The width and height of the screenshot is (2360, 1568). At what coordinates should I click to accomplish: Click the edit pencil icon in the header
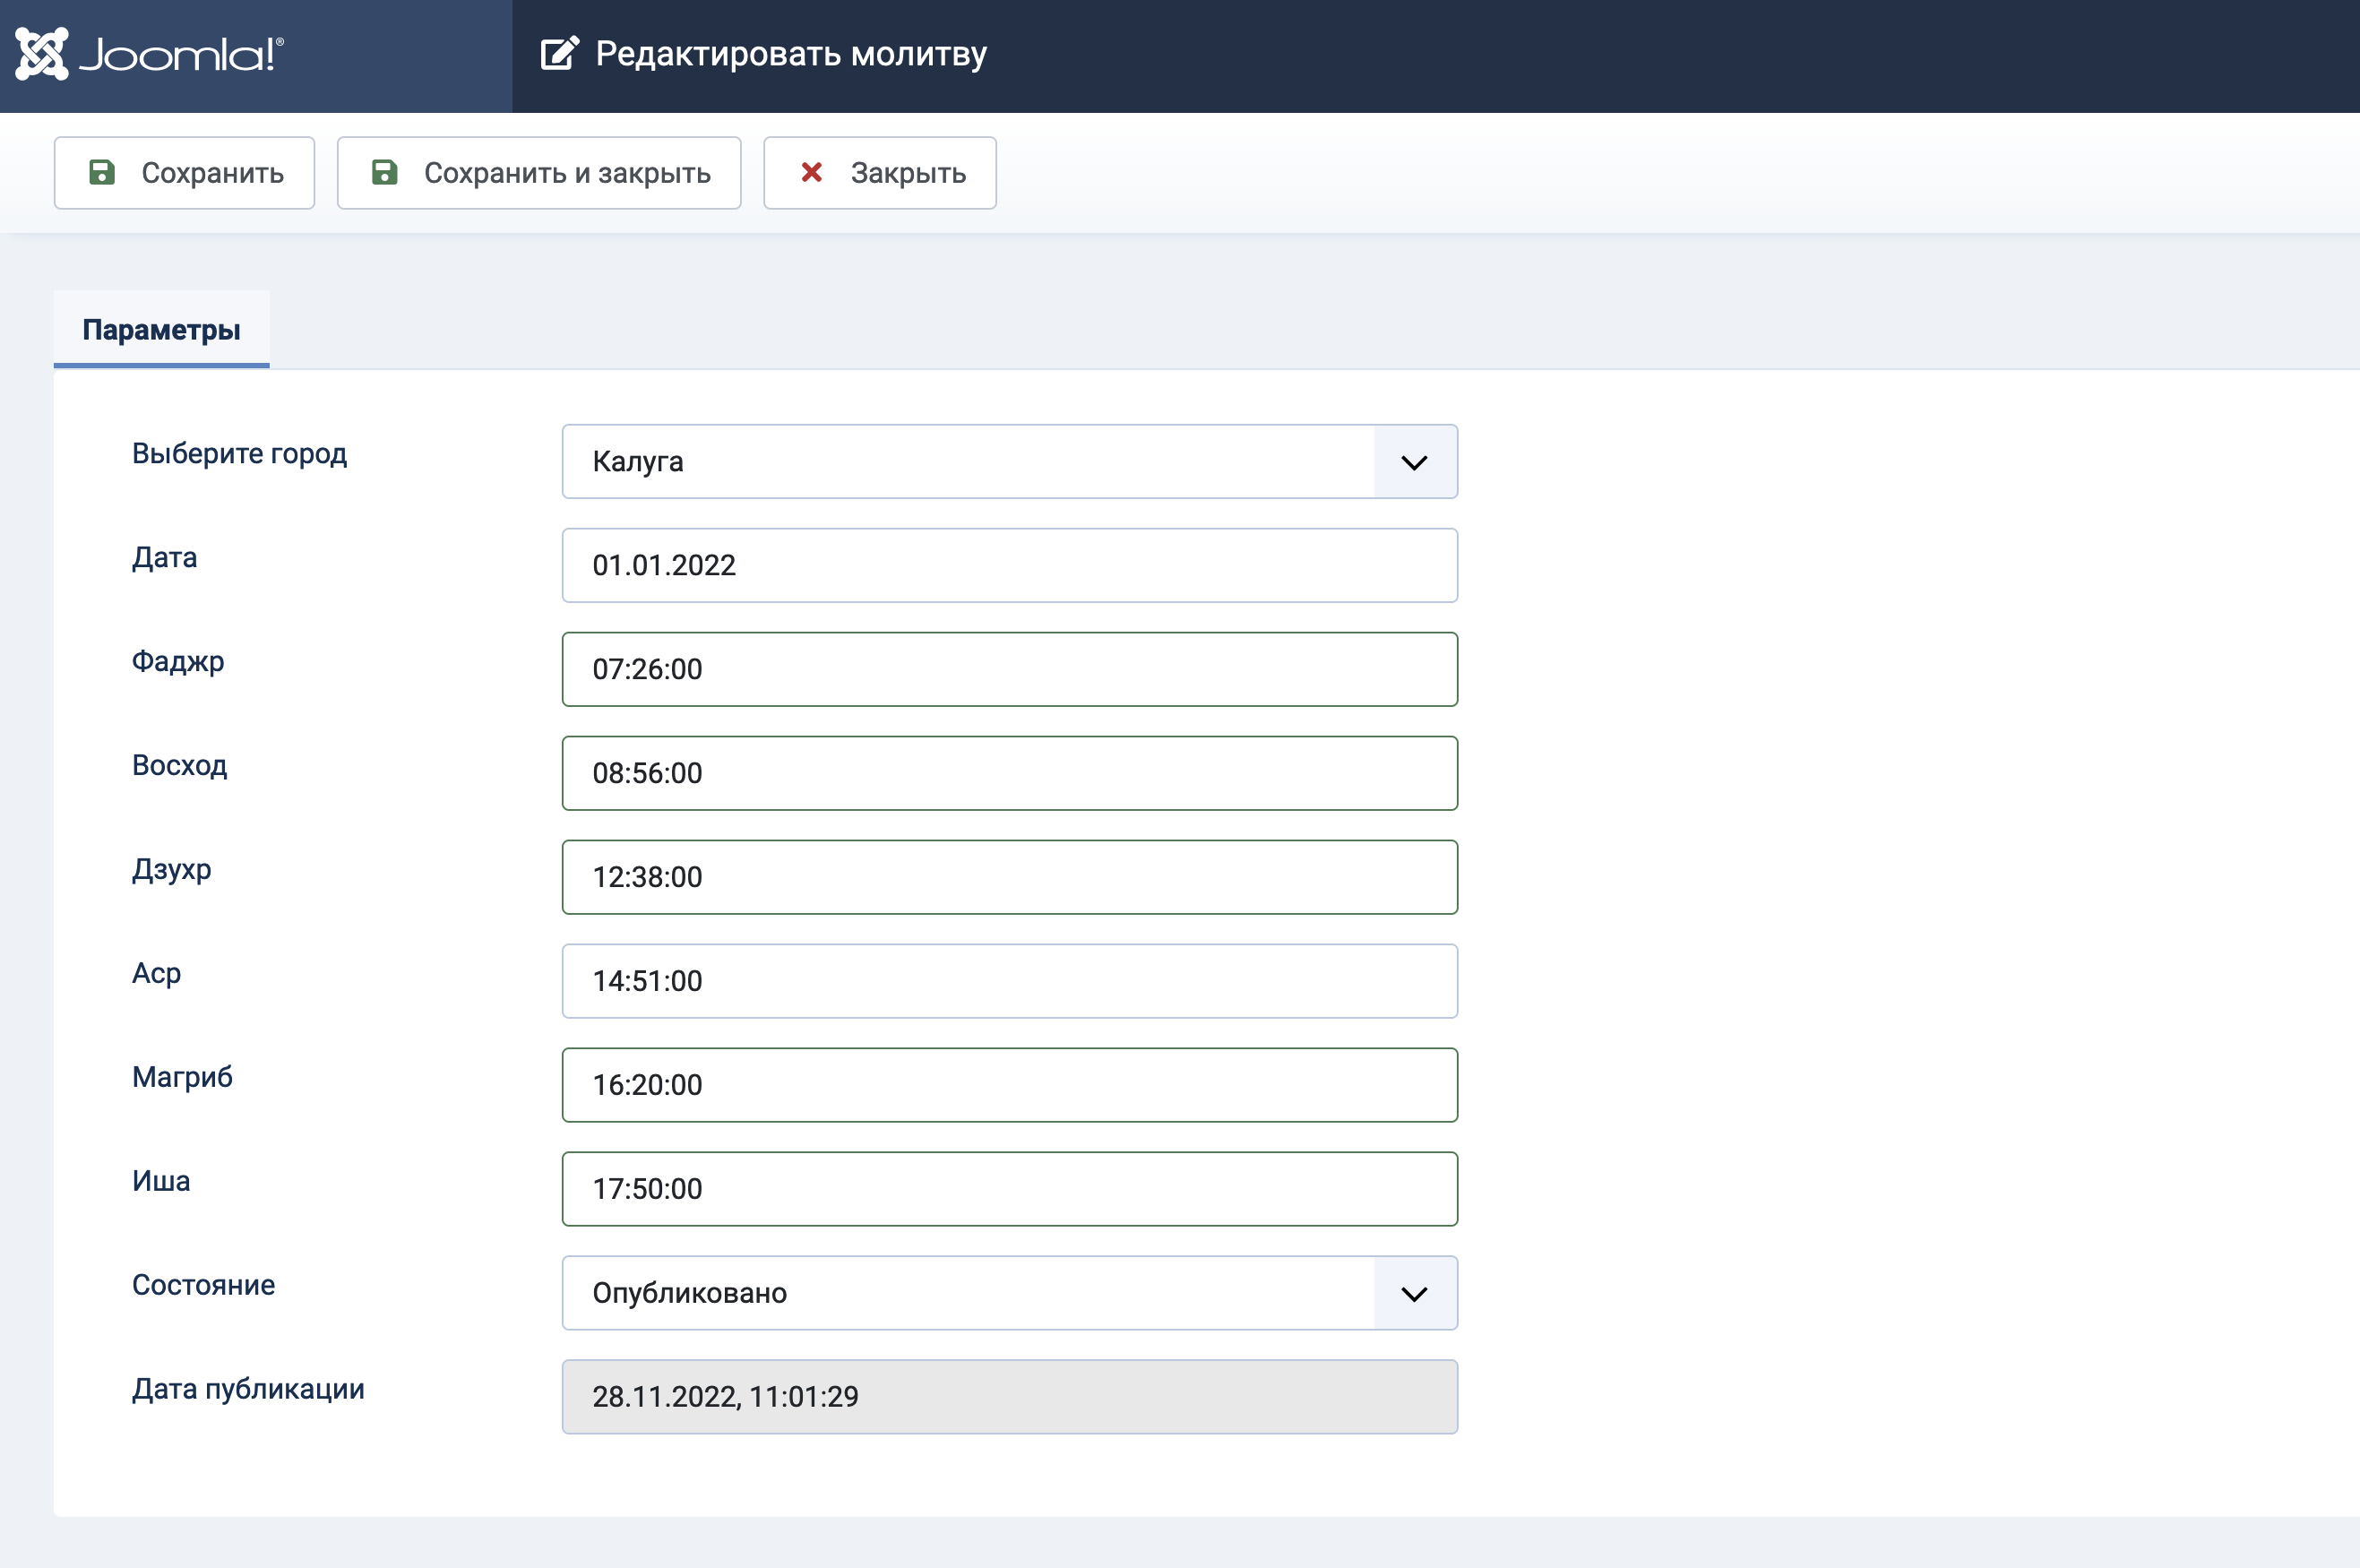(560, 53)
